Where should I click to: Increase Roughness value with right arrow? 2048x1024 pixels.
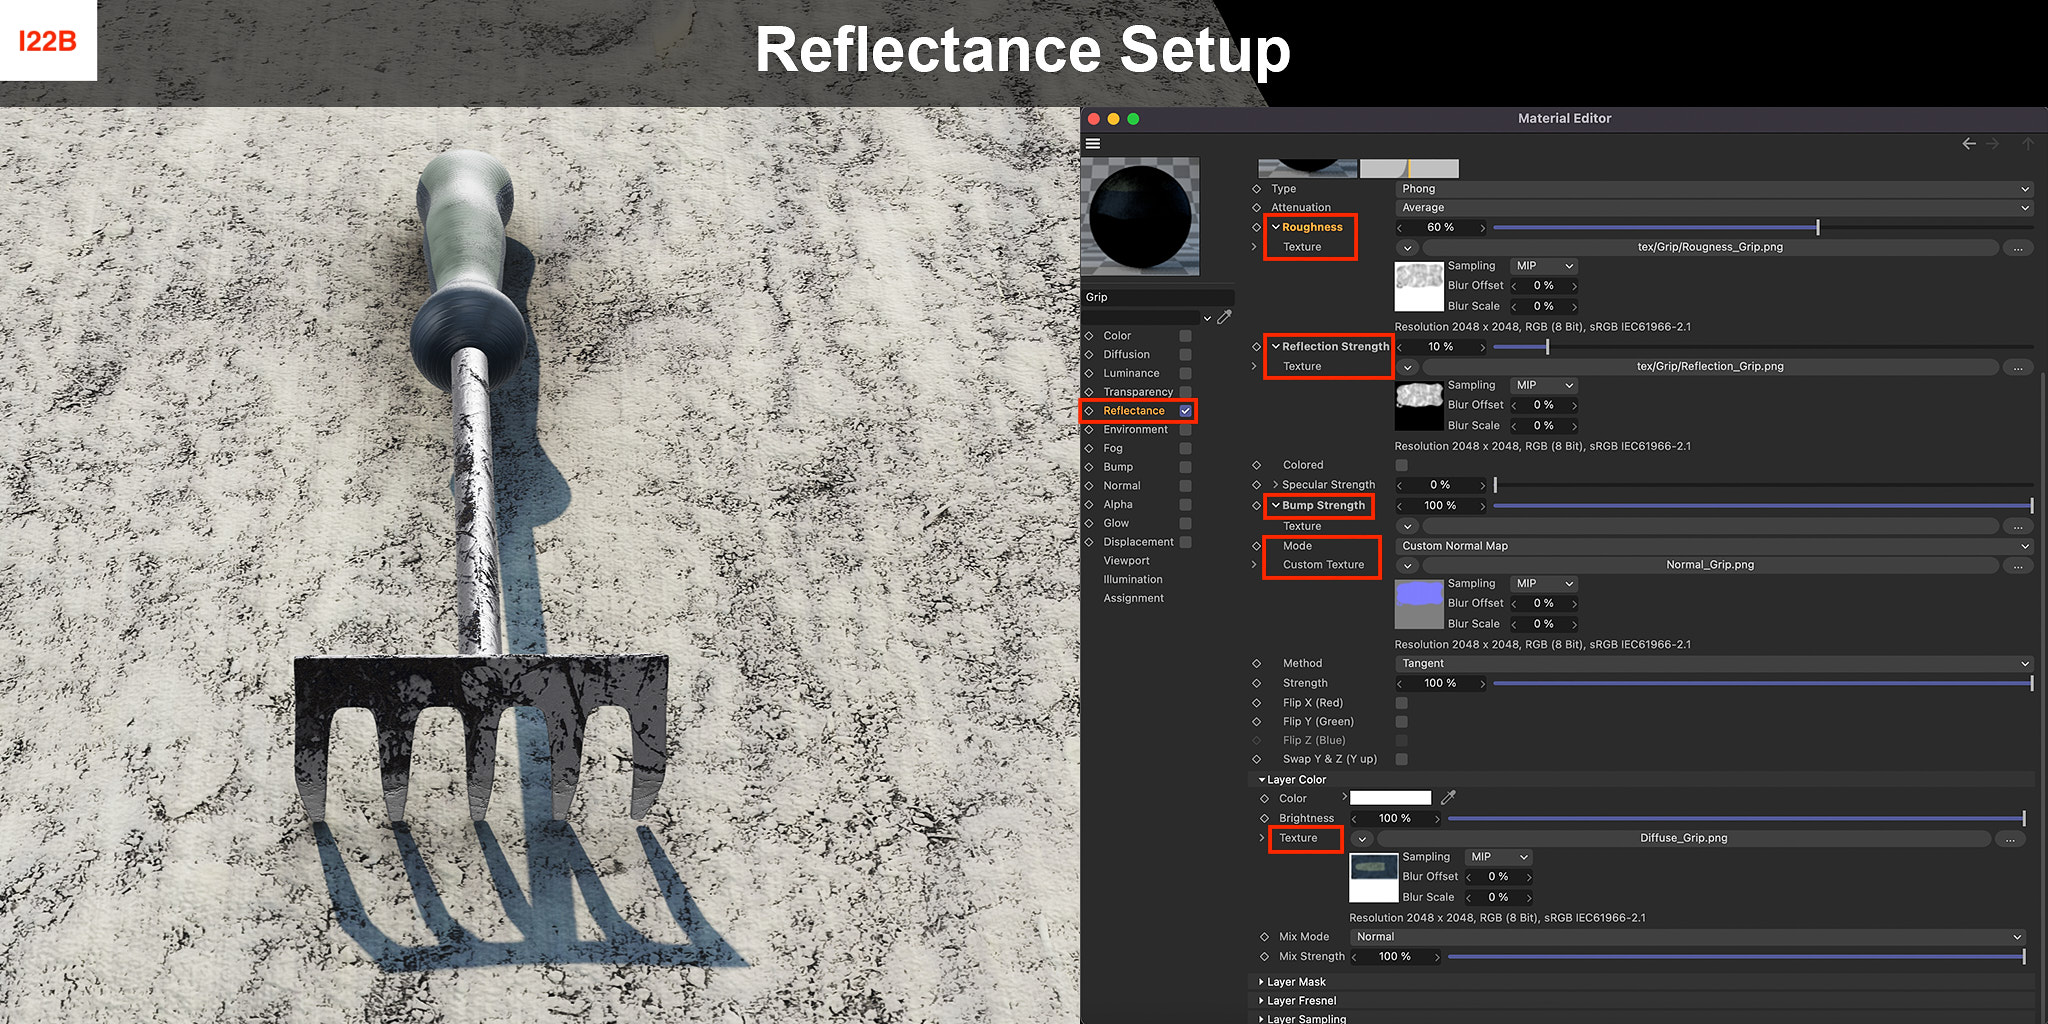pos(1483,228)
